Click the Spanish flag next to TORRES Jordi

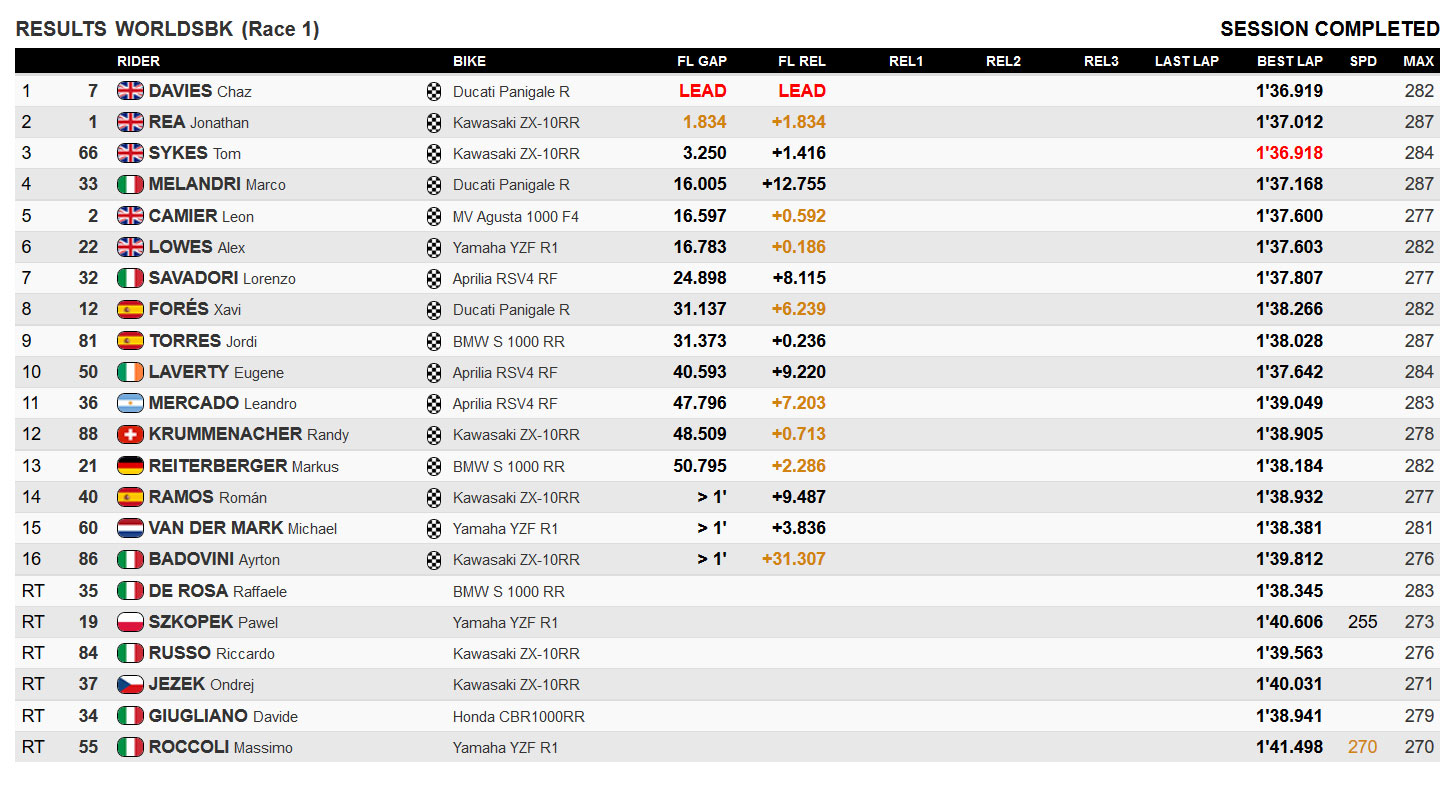[130, 341]
